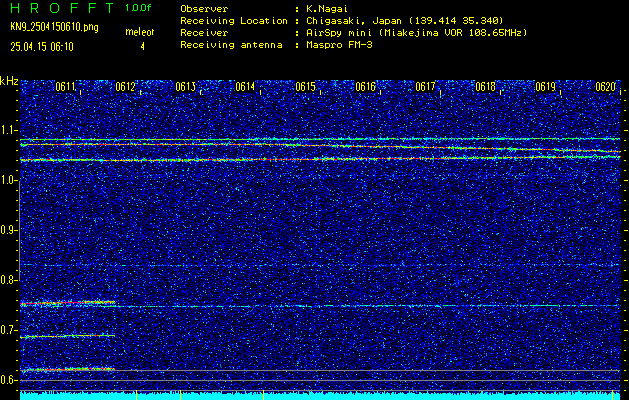This screenshot has height=400, width=629.
Task: Click the 0.7 frequency axis label
Action: (x=8, y=330)
